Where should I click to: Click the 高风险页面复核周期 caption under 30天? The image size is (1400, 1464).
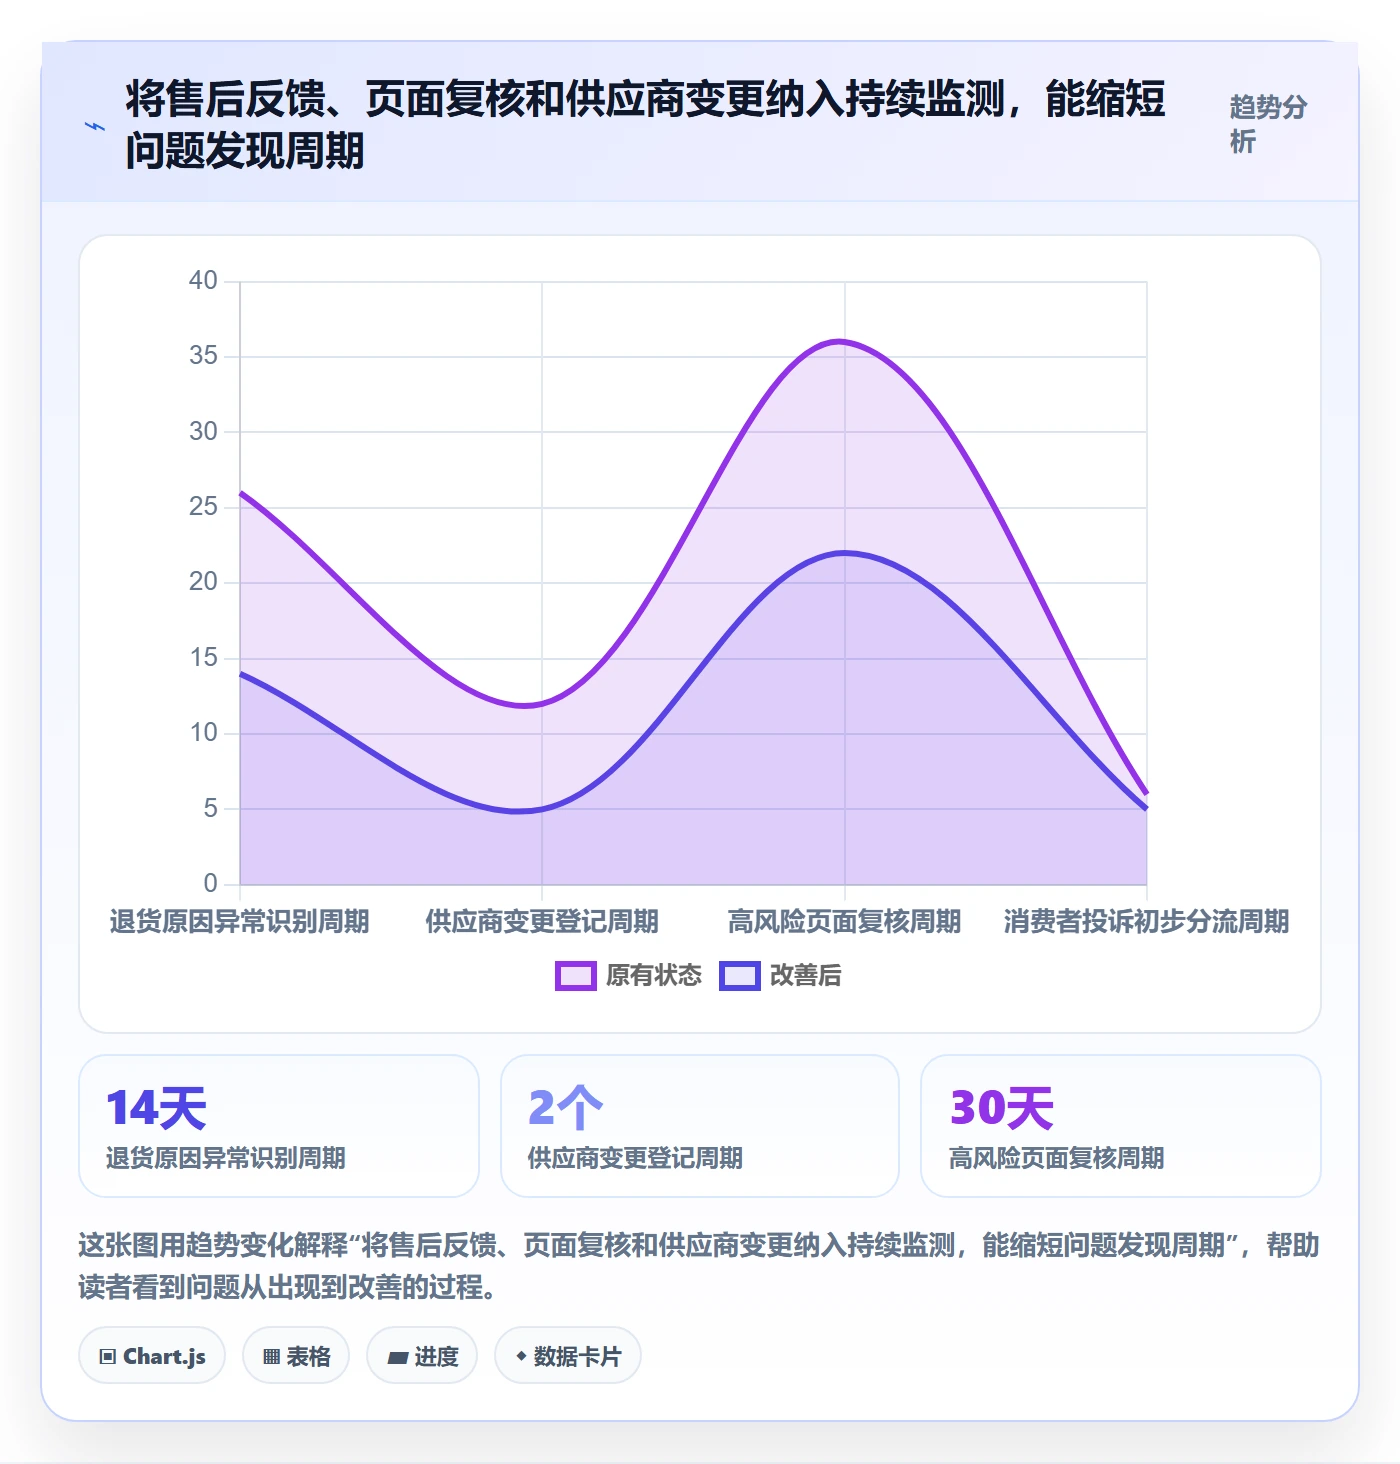[1056, 1158]
